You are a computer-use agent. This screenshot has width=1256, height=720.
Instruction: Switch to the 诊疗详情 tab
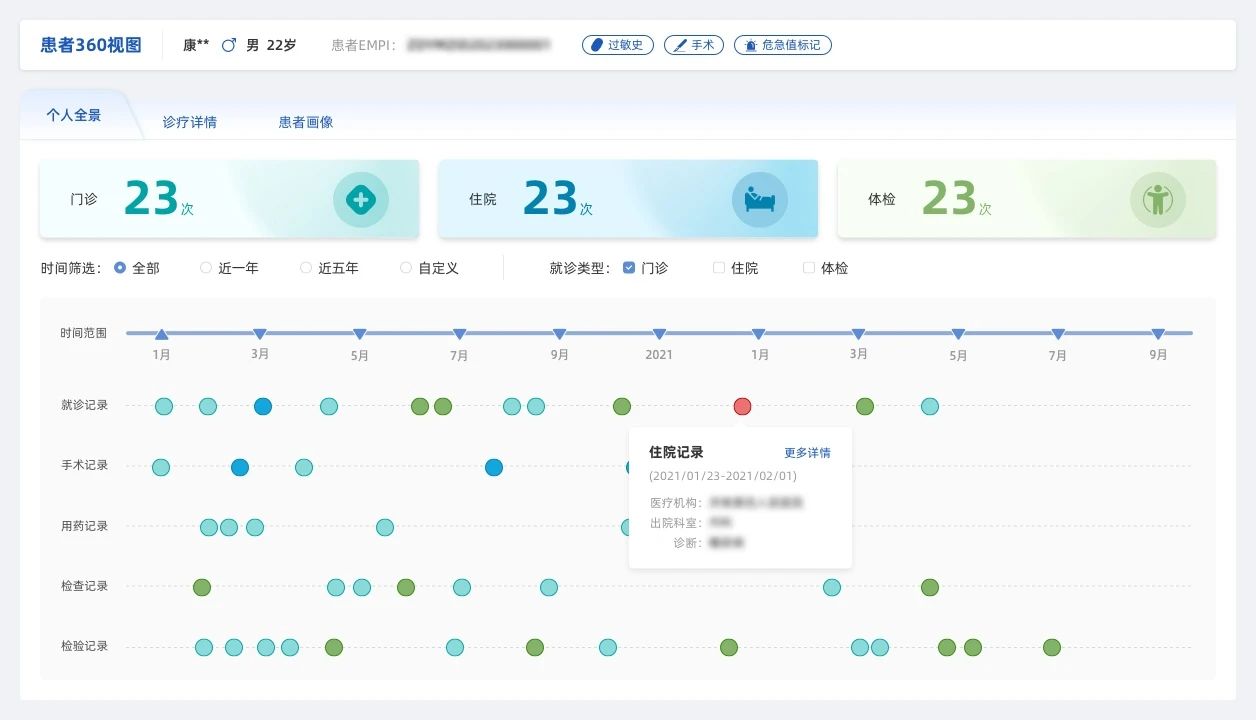(x=190, y=121)
